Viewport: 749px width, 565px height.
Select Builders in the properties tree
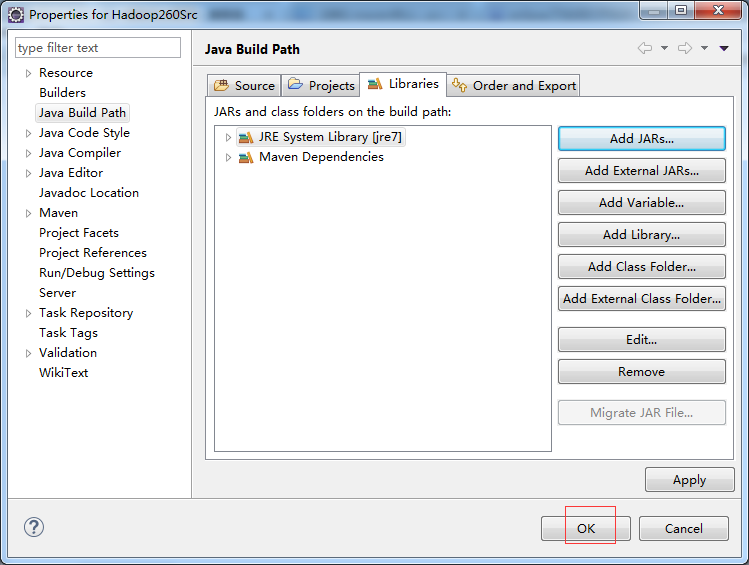63,93
